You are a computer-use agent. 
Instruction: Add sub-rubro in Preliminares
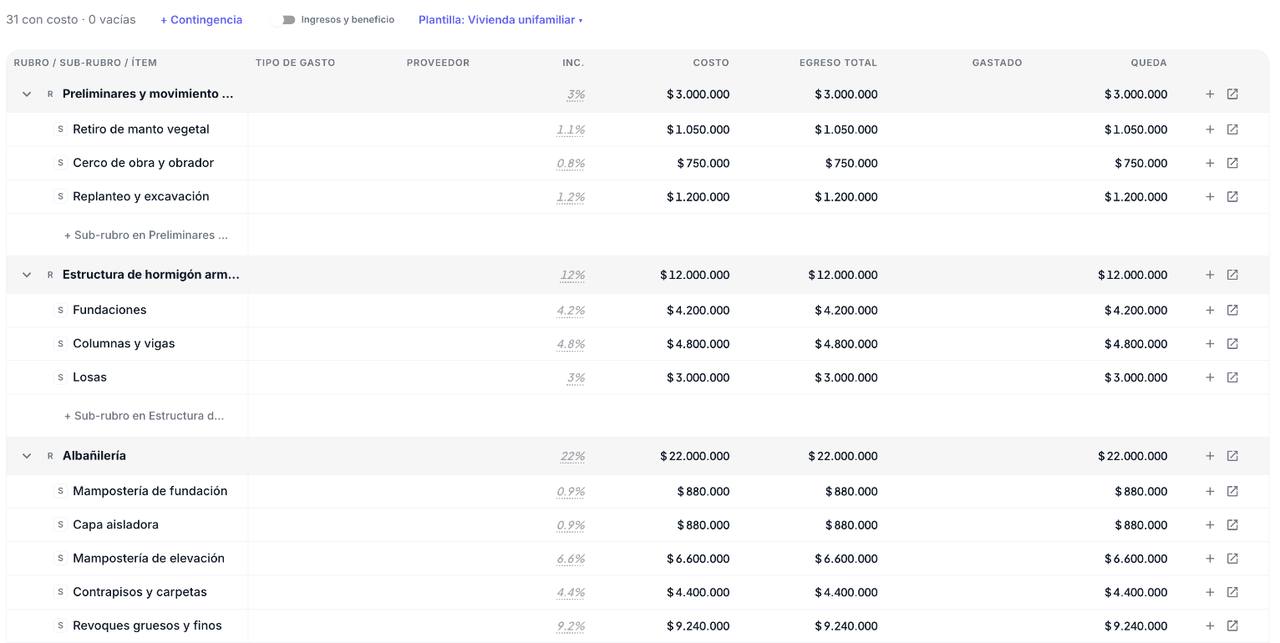pos(146,235)
